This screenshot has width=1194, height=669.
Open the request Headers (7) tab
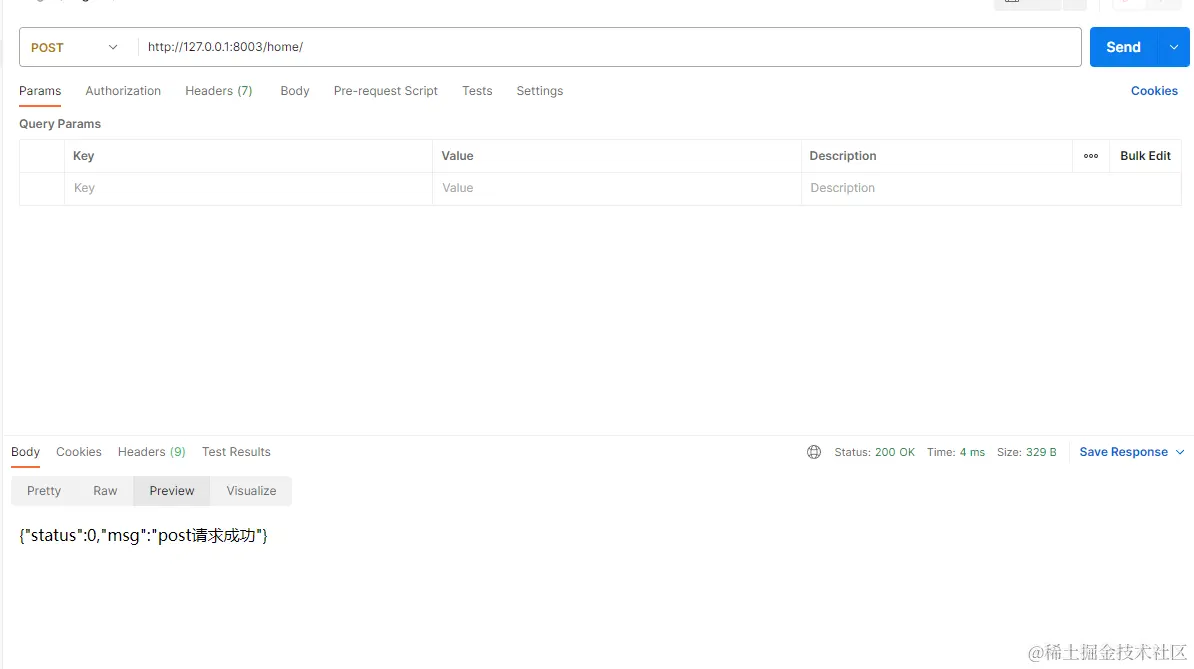click(x=219, y=91)
